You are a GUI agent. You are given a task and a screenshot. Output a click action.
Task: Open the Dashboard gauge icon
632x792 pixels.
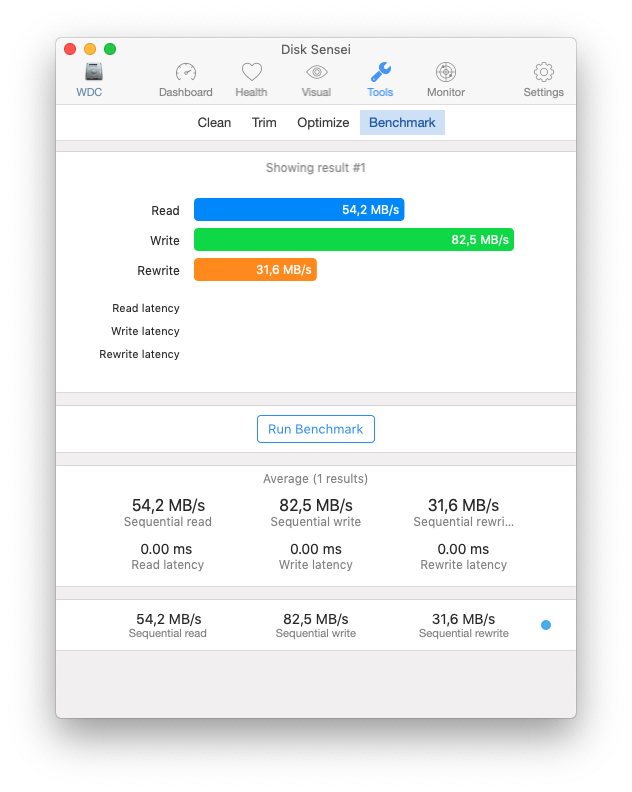click(186, 72)
